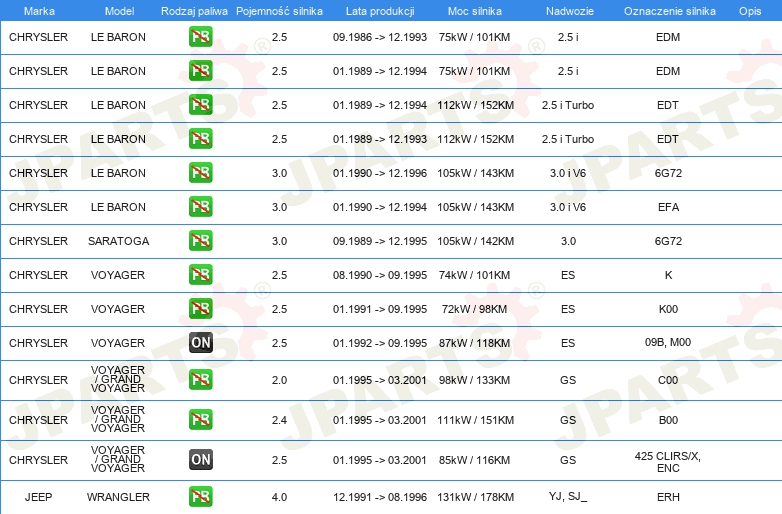Image resolution: width=782 pixels, height=514 pixels.
Task: Click petrol icon in Le Baron 6G72 row
Action: (x=200, y=172)
